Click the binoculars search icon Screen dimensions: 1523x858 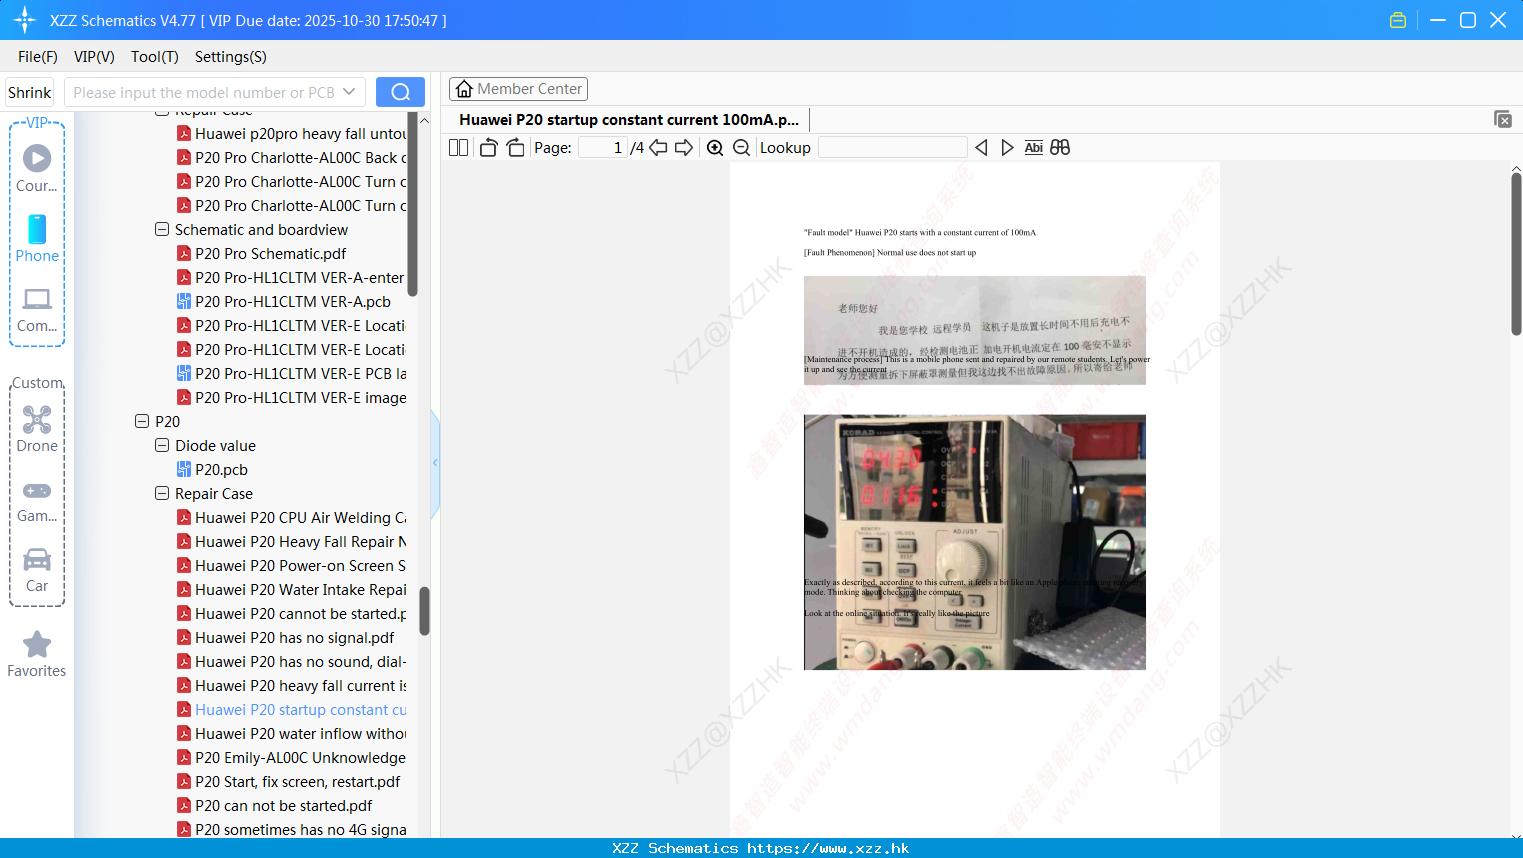click(1060, 148)
